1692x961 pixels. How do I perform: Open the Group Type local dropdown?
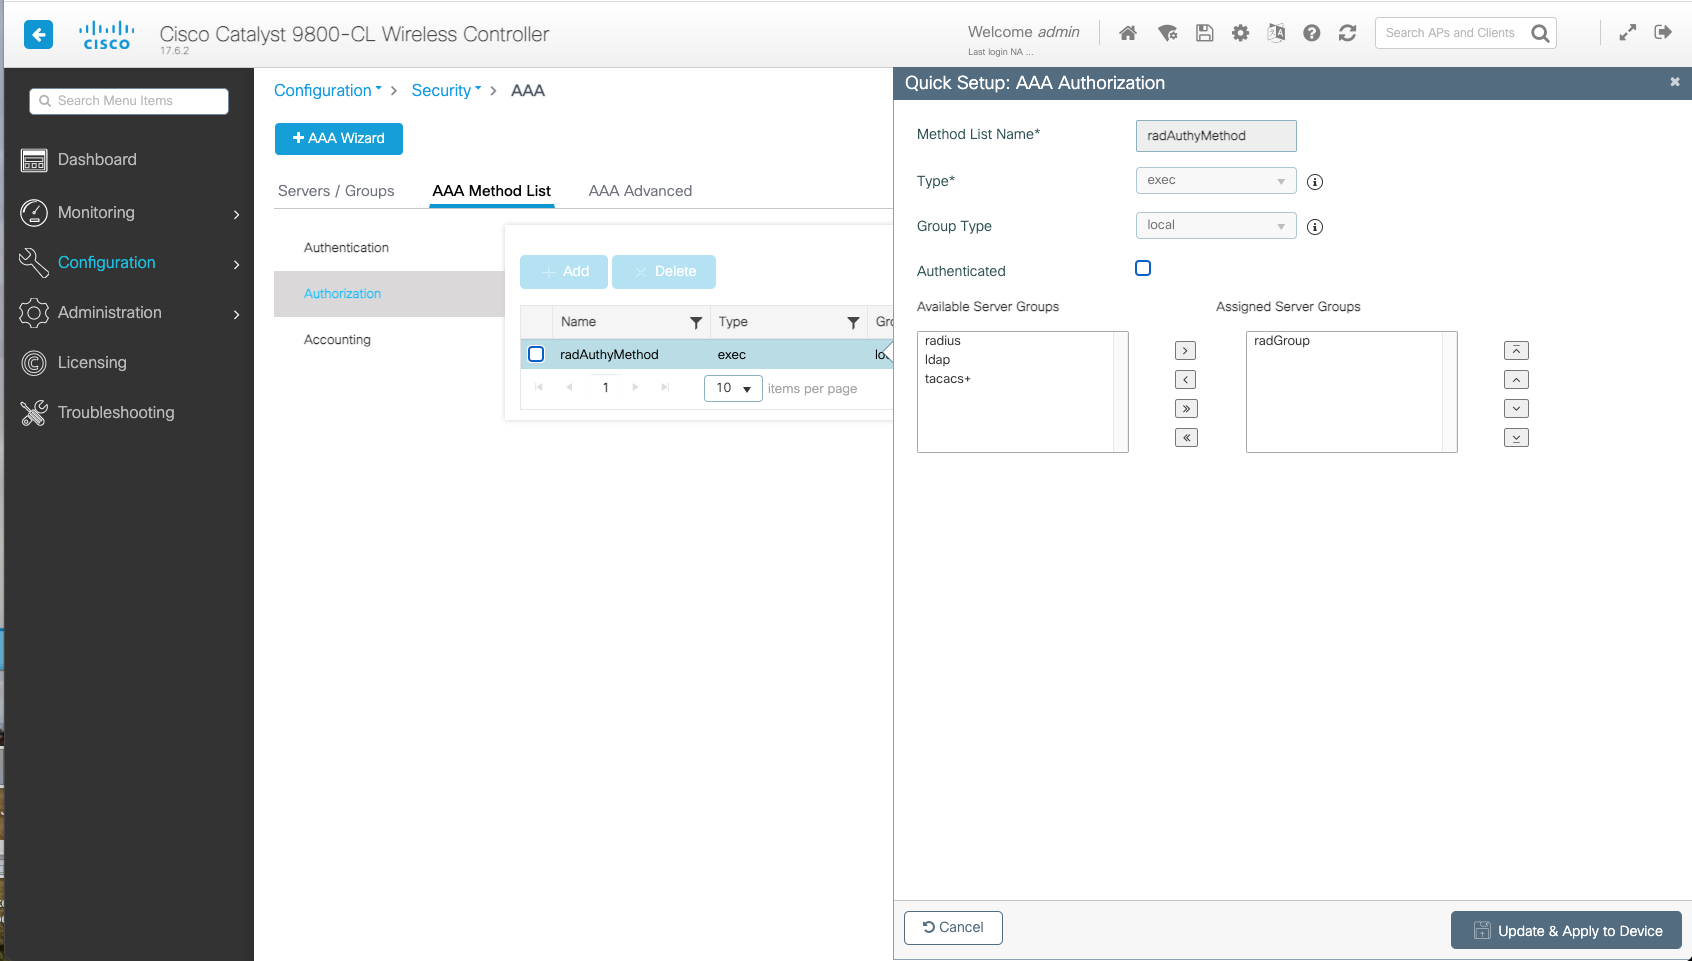coord(1216,226)
